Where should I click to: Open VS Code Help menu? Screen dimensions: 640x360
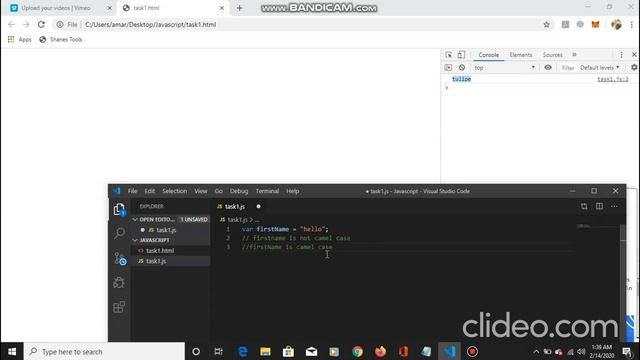[292, 191]
